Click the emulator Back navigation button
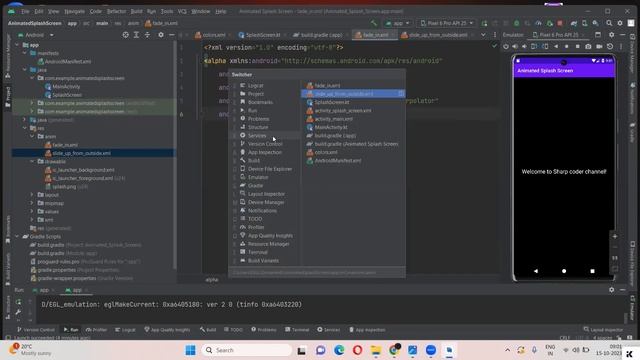 [x=536, y=271]
